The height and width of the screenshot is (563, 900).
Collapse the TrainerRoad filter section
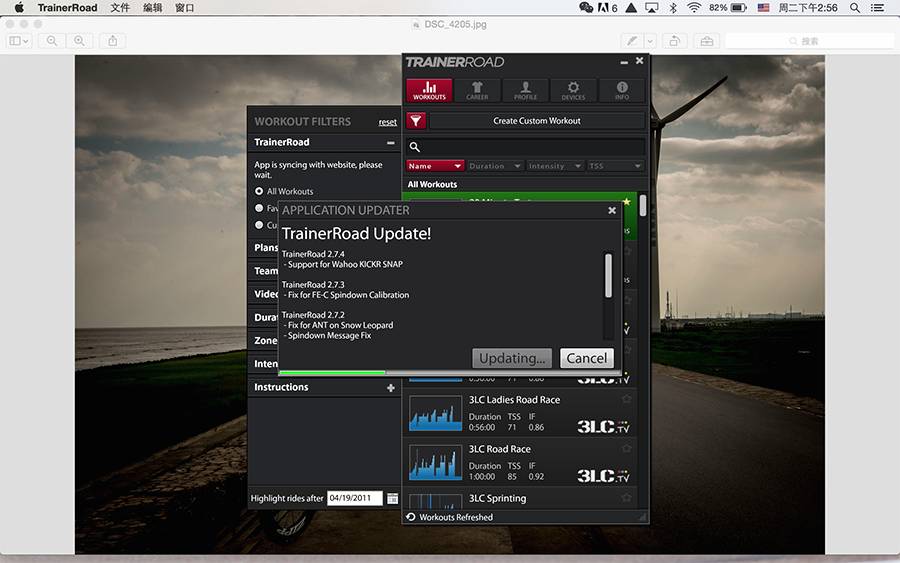coord(390,142)
